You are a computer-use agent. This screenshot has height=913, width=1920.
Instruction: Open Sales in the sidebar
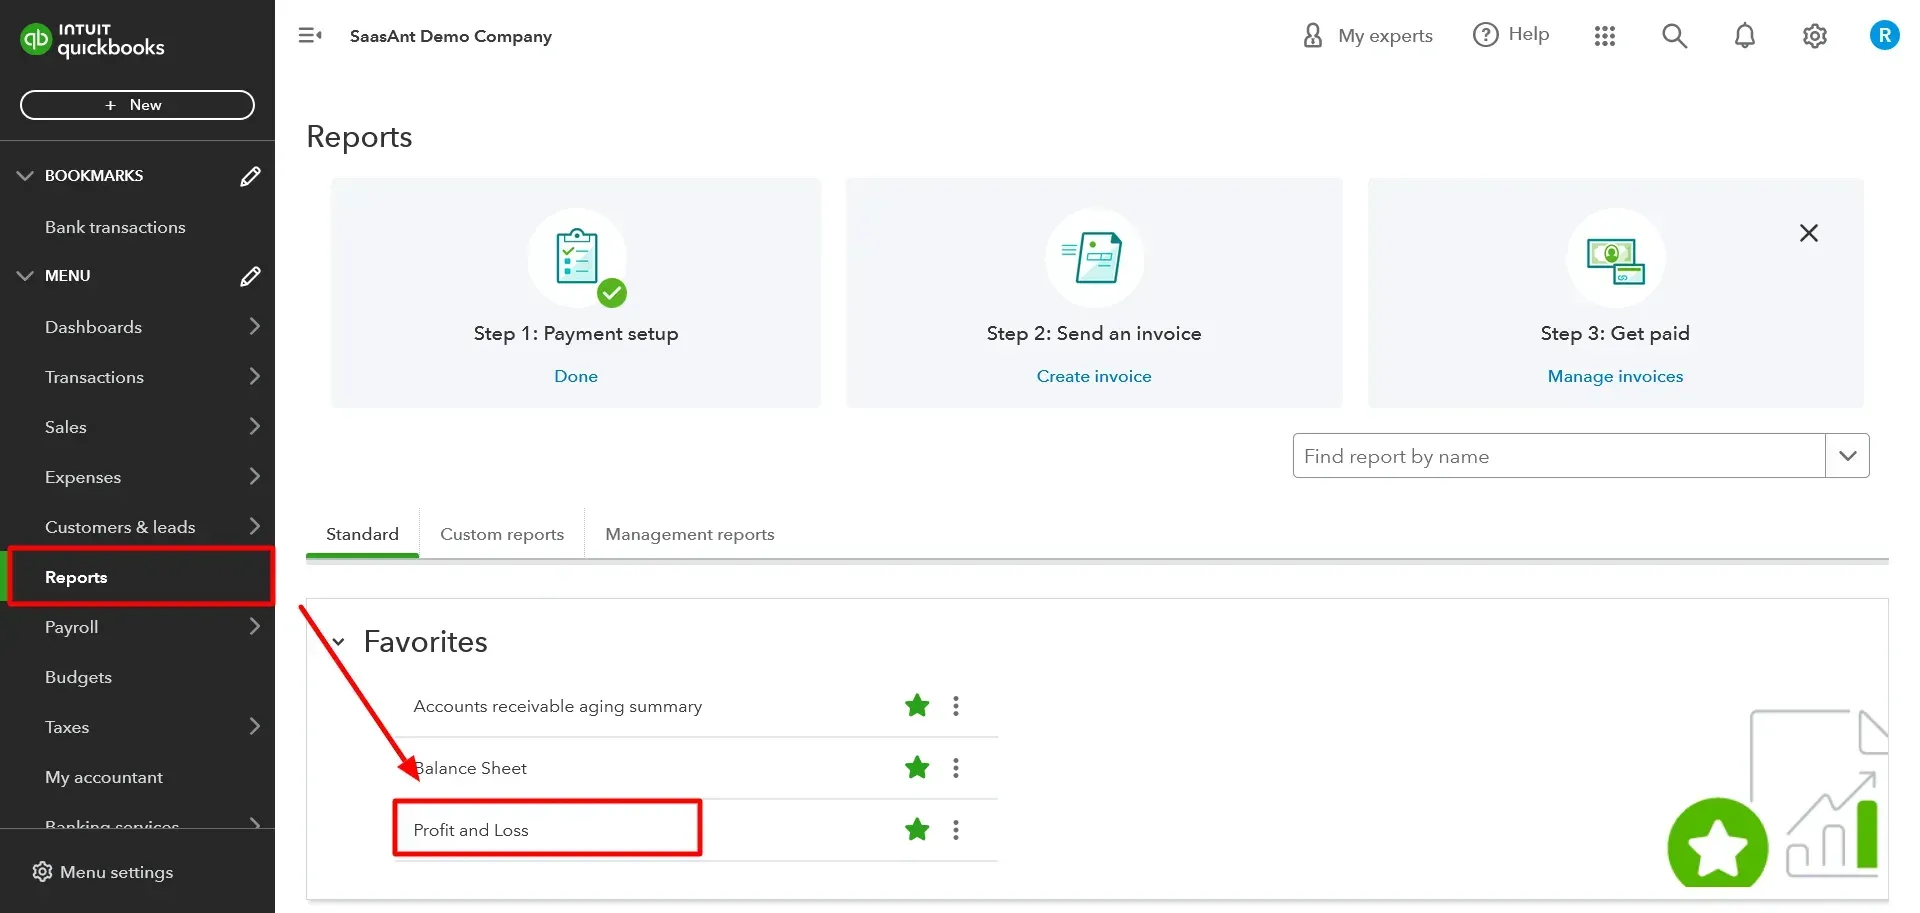(66, 427)
